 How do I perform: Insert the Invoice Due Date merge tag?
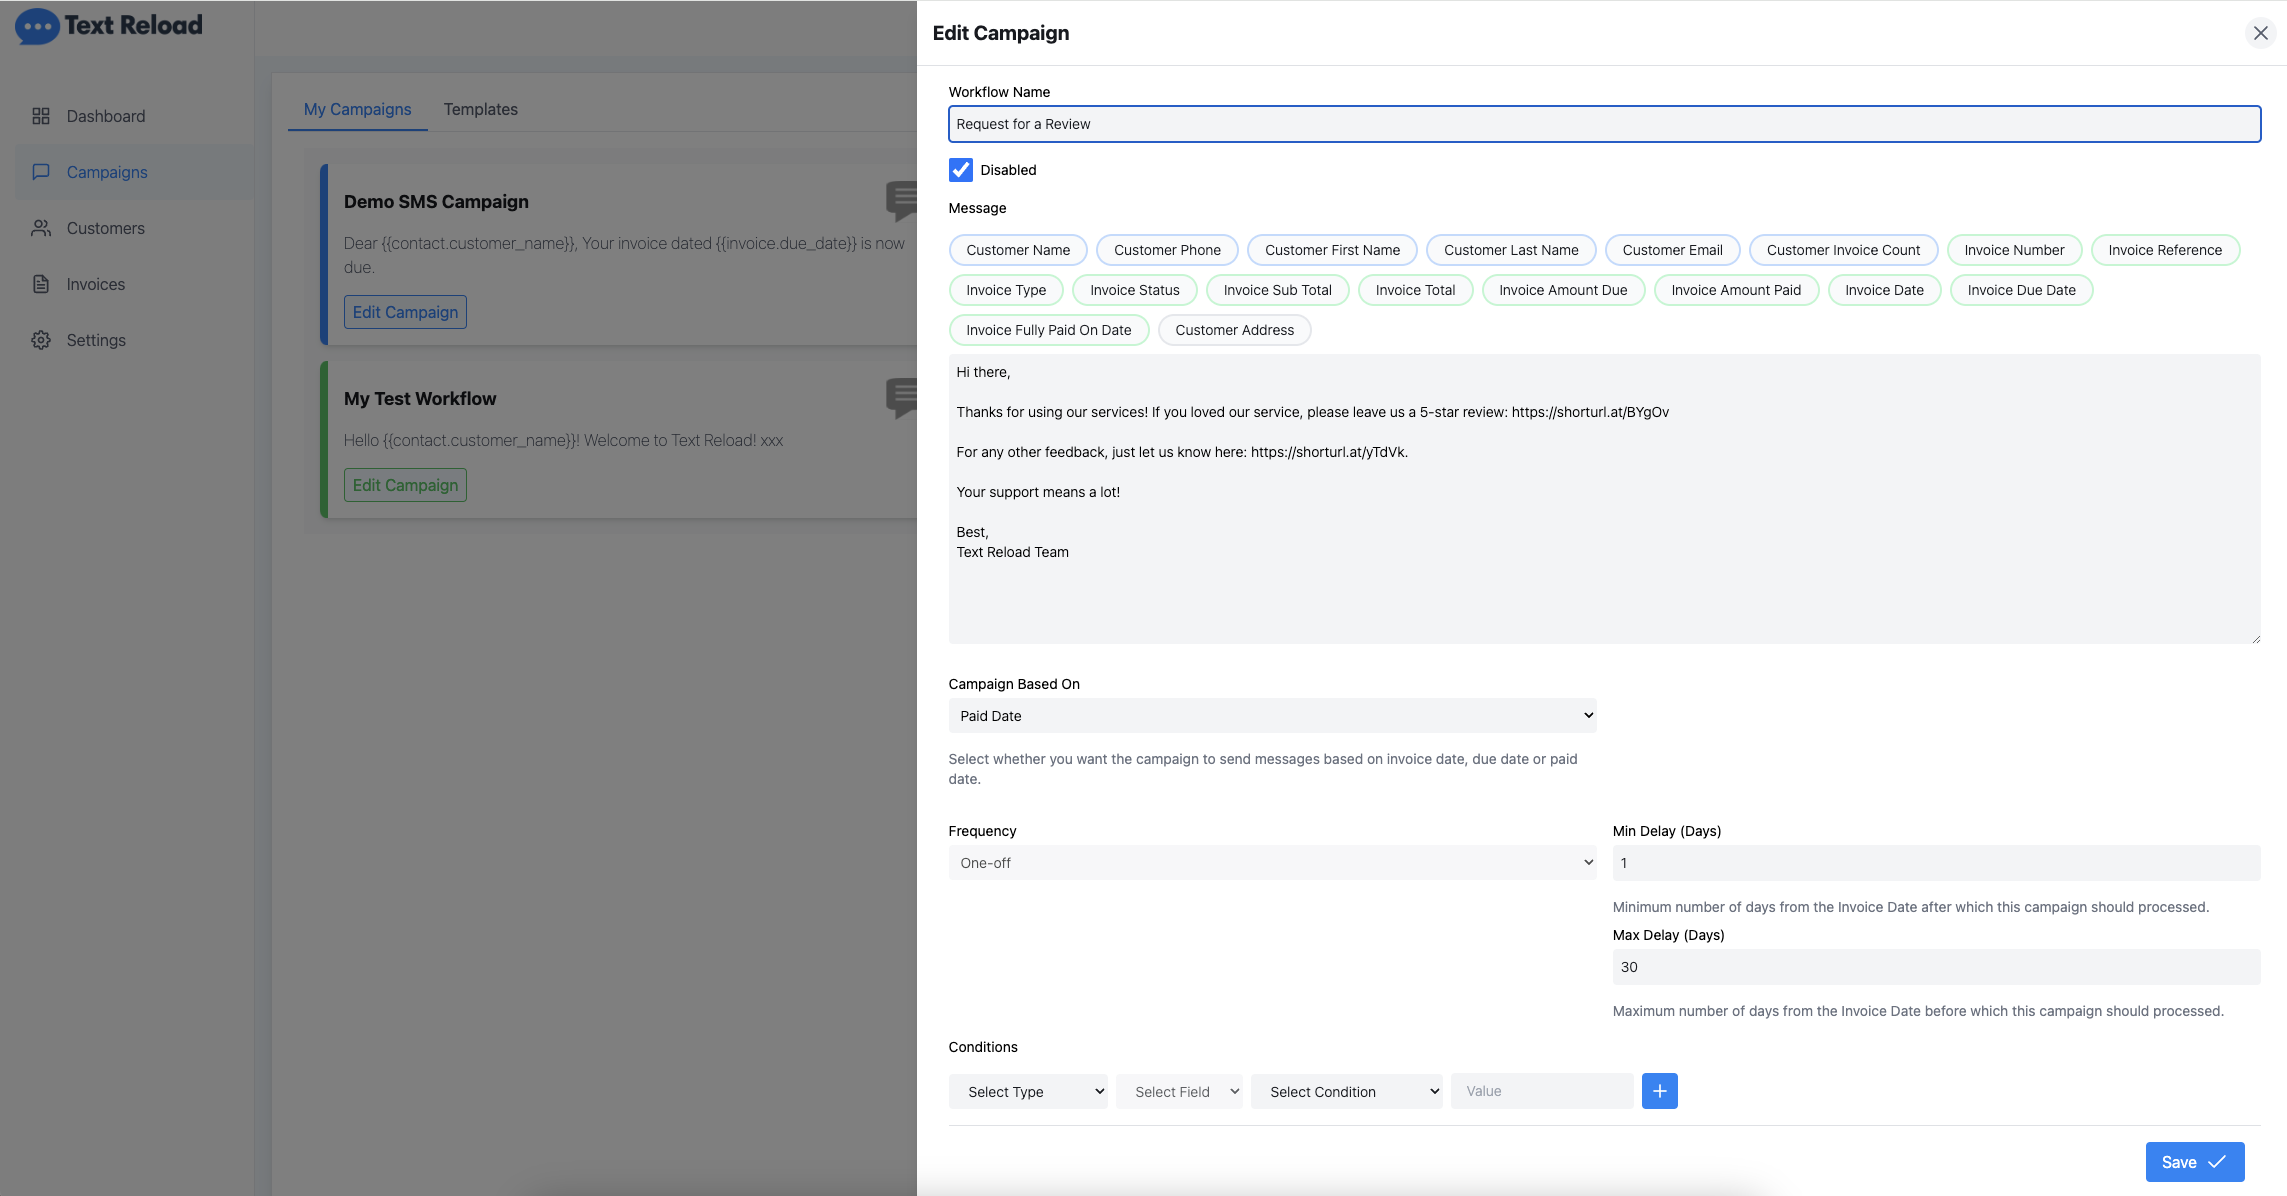point(2020,289)
